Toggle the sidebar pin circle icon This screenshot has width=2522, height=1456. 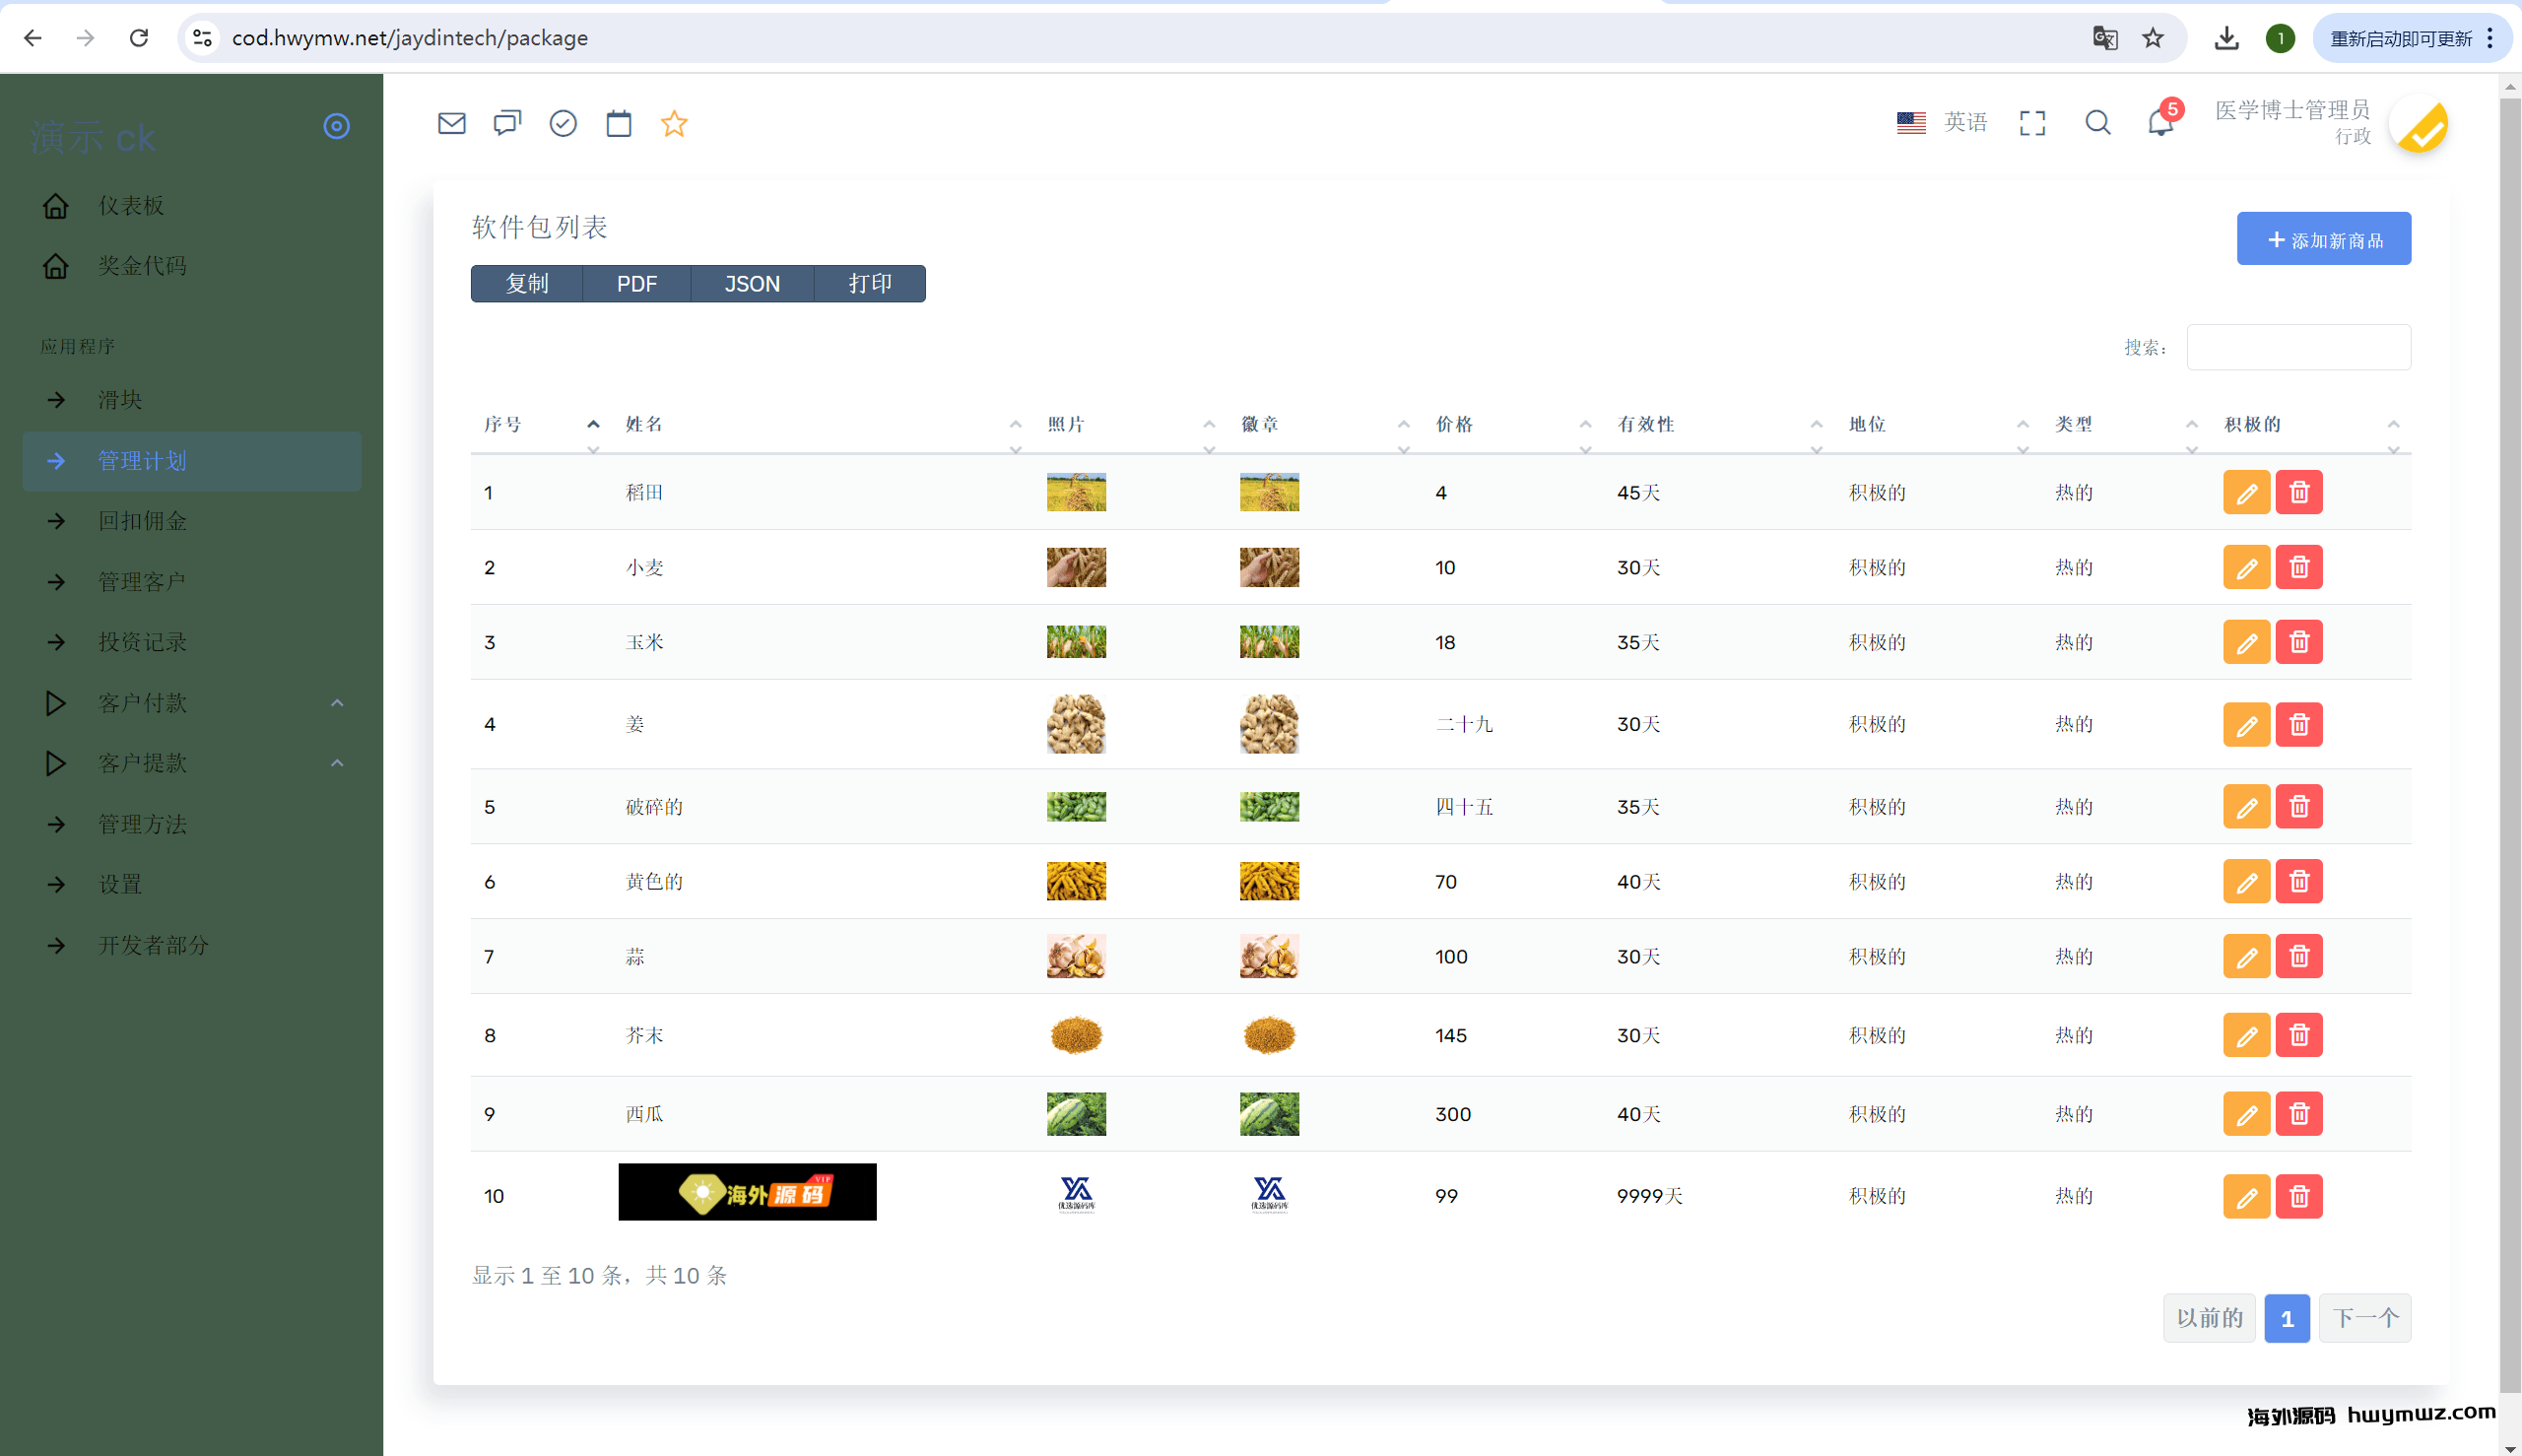(336, 126)
